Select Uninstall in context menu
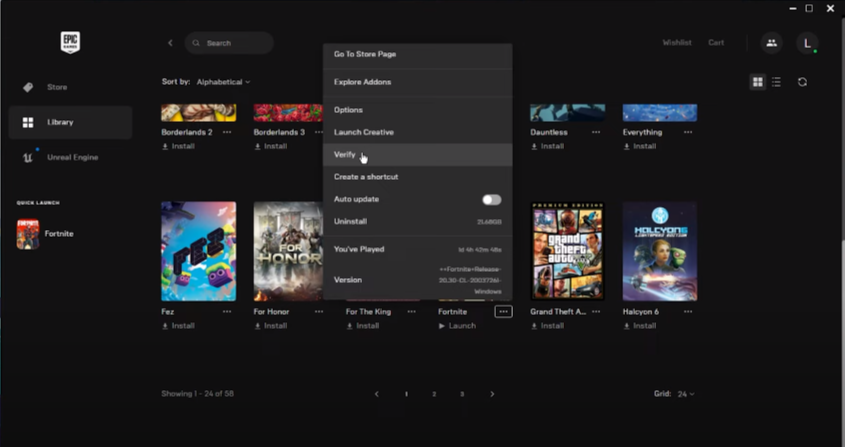 tap(418, 222)
